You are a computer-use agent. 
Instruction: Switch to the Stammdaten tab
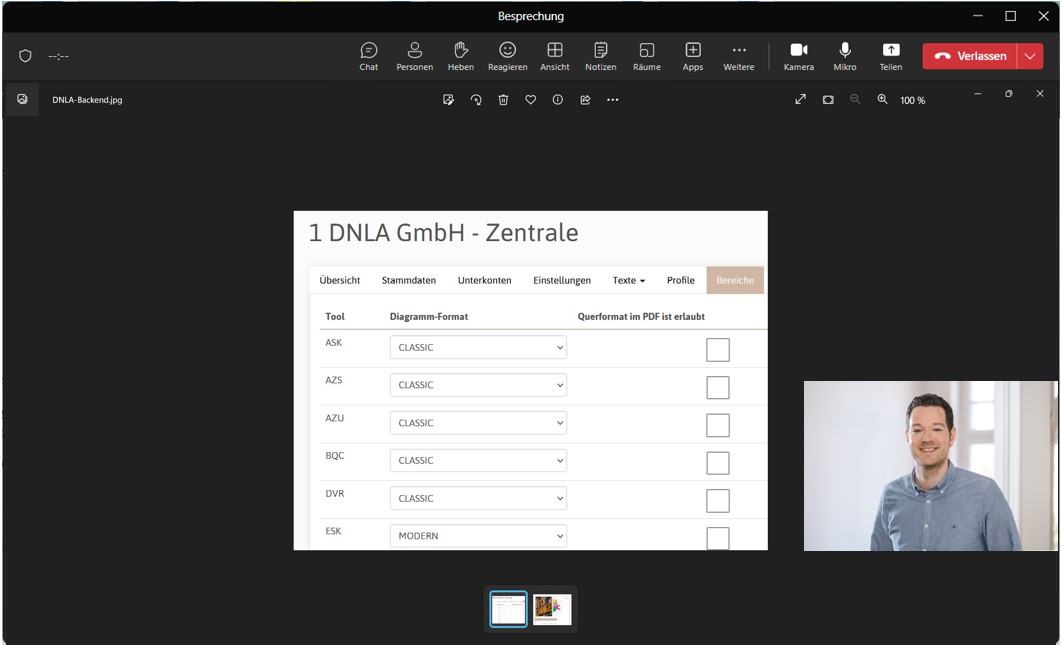[x=408, y=280]
